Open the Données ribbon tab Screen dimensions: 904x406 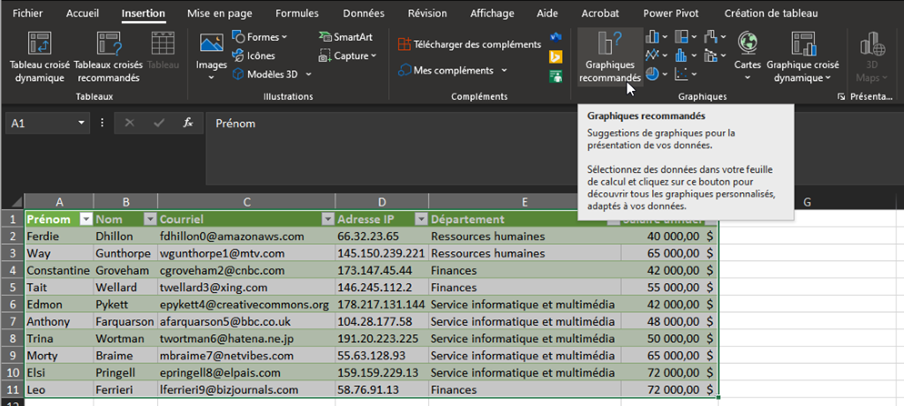pyautogui.click(x=363, y=14)
